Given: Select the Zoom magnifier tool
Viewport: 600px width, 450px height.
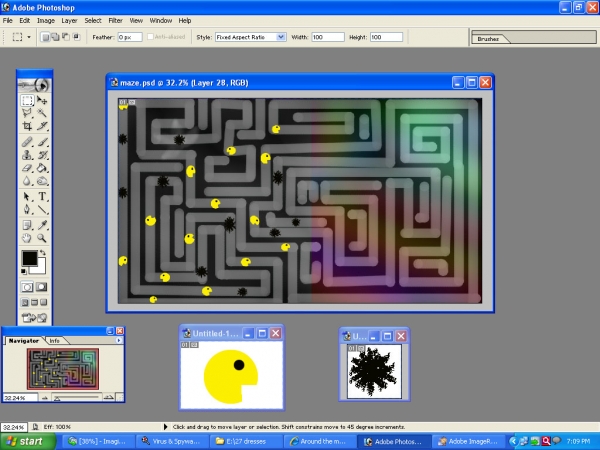Looking at the screenshot, I should [x=42, y=238].
